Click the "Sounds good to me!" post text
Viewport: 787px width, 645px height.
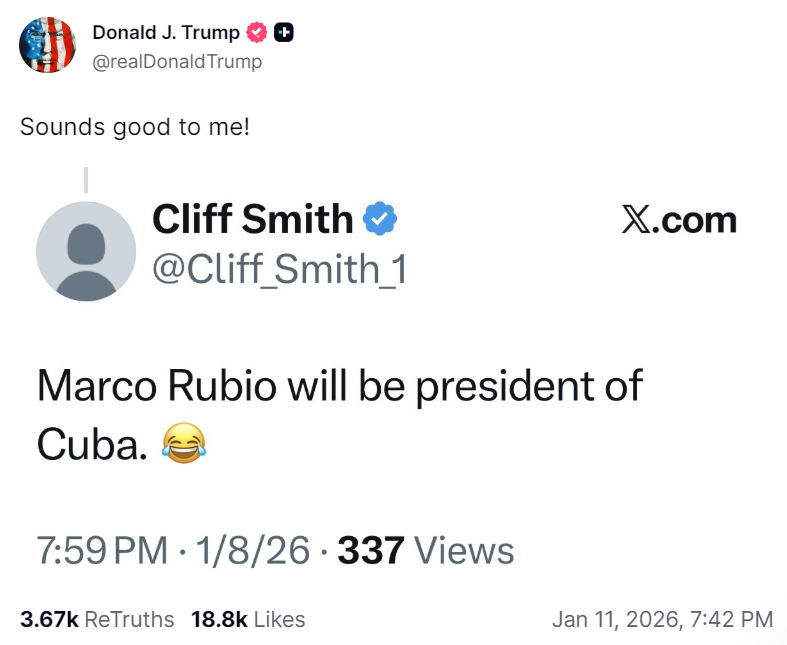(x=135, y=127)
